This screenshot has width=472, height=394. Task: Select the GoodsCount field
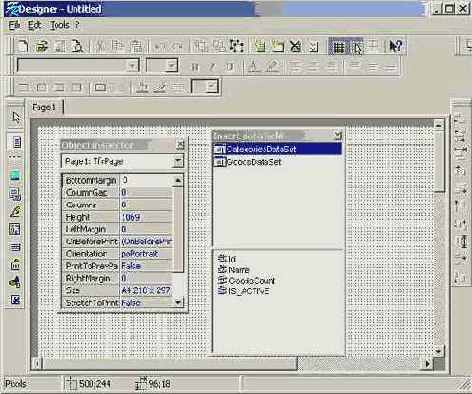tap(246, 280)
